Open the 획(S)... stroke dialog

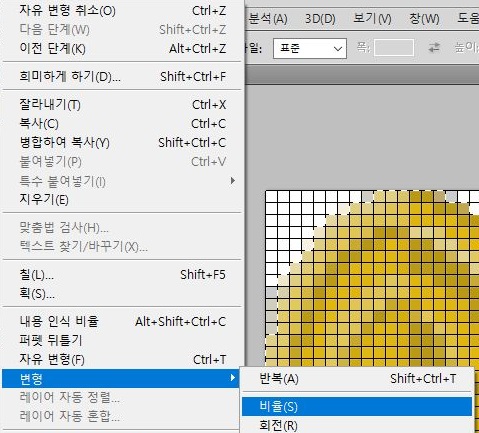(x=122, y=294)
